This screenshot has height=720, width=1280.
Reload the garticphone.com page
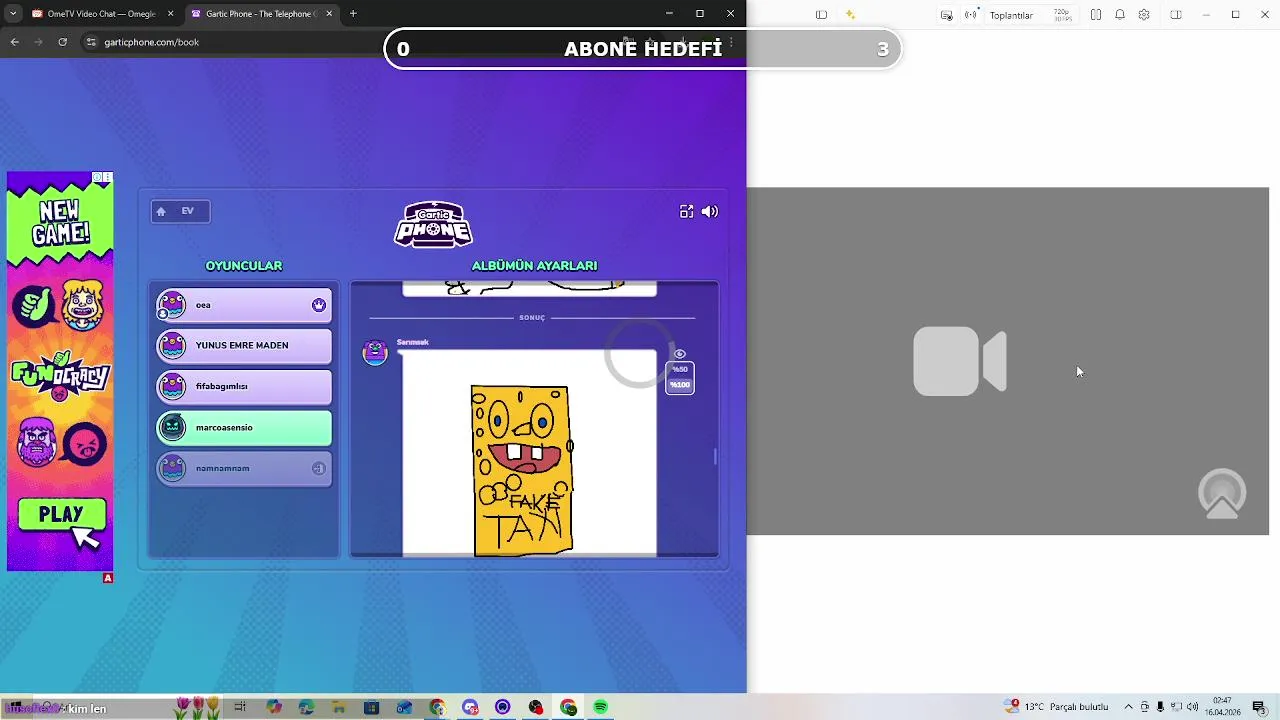62,42
